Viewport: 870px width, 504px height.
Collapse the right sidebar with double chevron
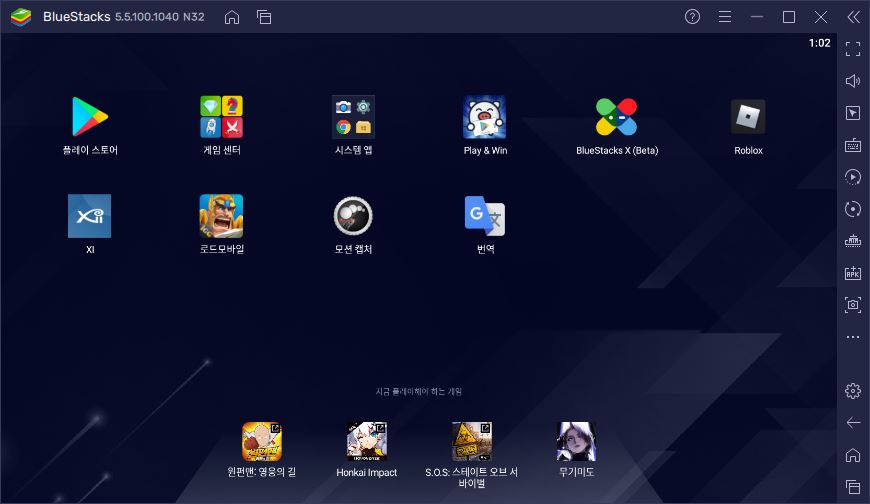point(853,17)
